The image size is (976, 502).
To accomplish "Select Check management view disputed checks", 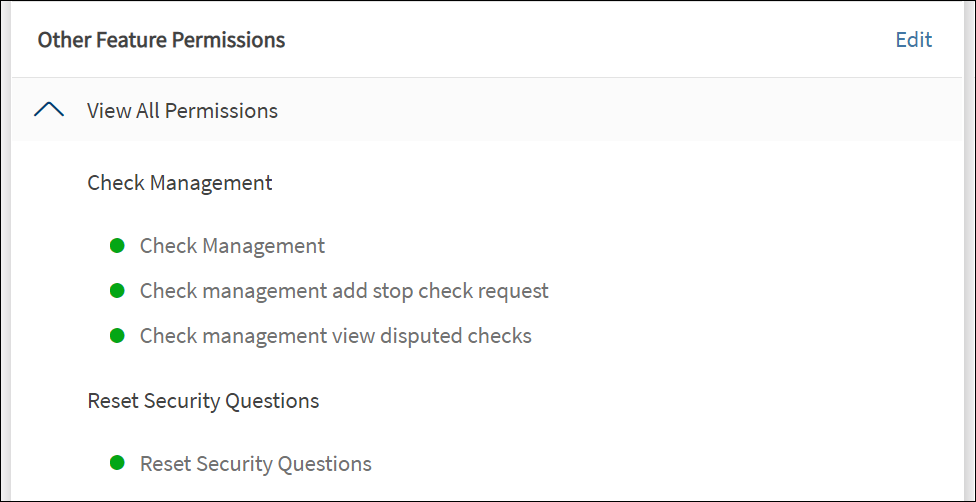I will tap(335, 336).
